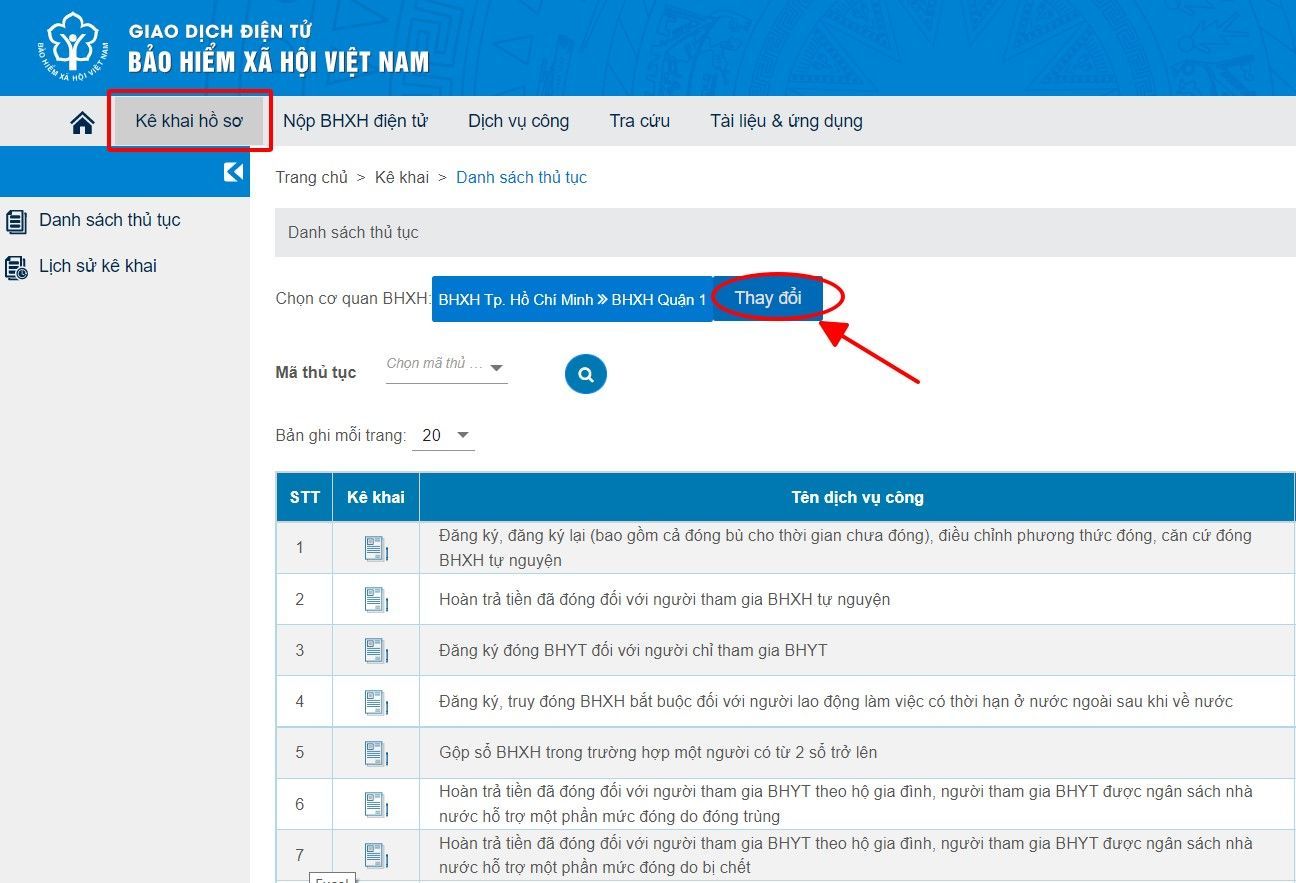The height and width of the screenshot is (883, 1296).
Task: Click Trang chủ breadcrumb link
Action: click(312, 177)
